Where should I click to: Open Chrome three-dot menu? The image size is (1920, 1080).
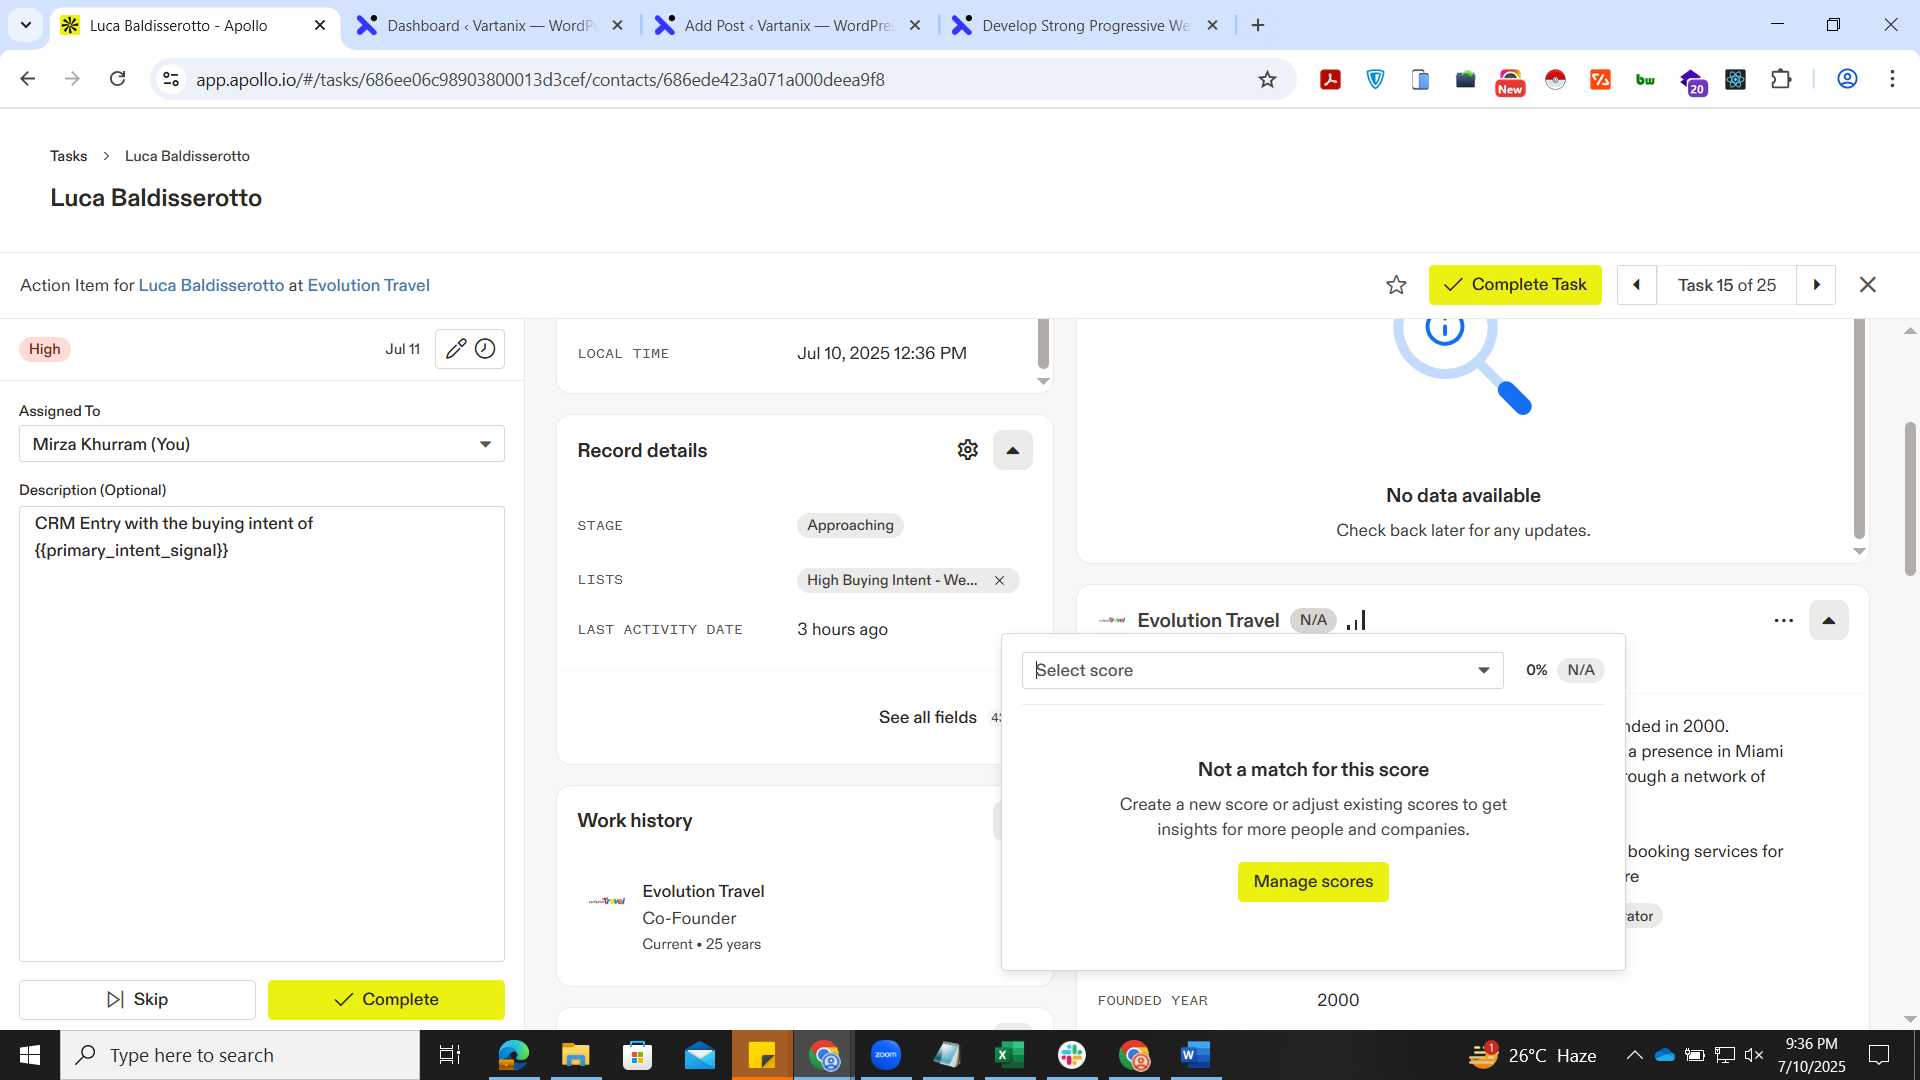(x=1892, y=79)
